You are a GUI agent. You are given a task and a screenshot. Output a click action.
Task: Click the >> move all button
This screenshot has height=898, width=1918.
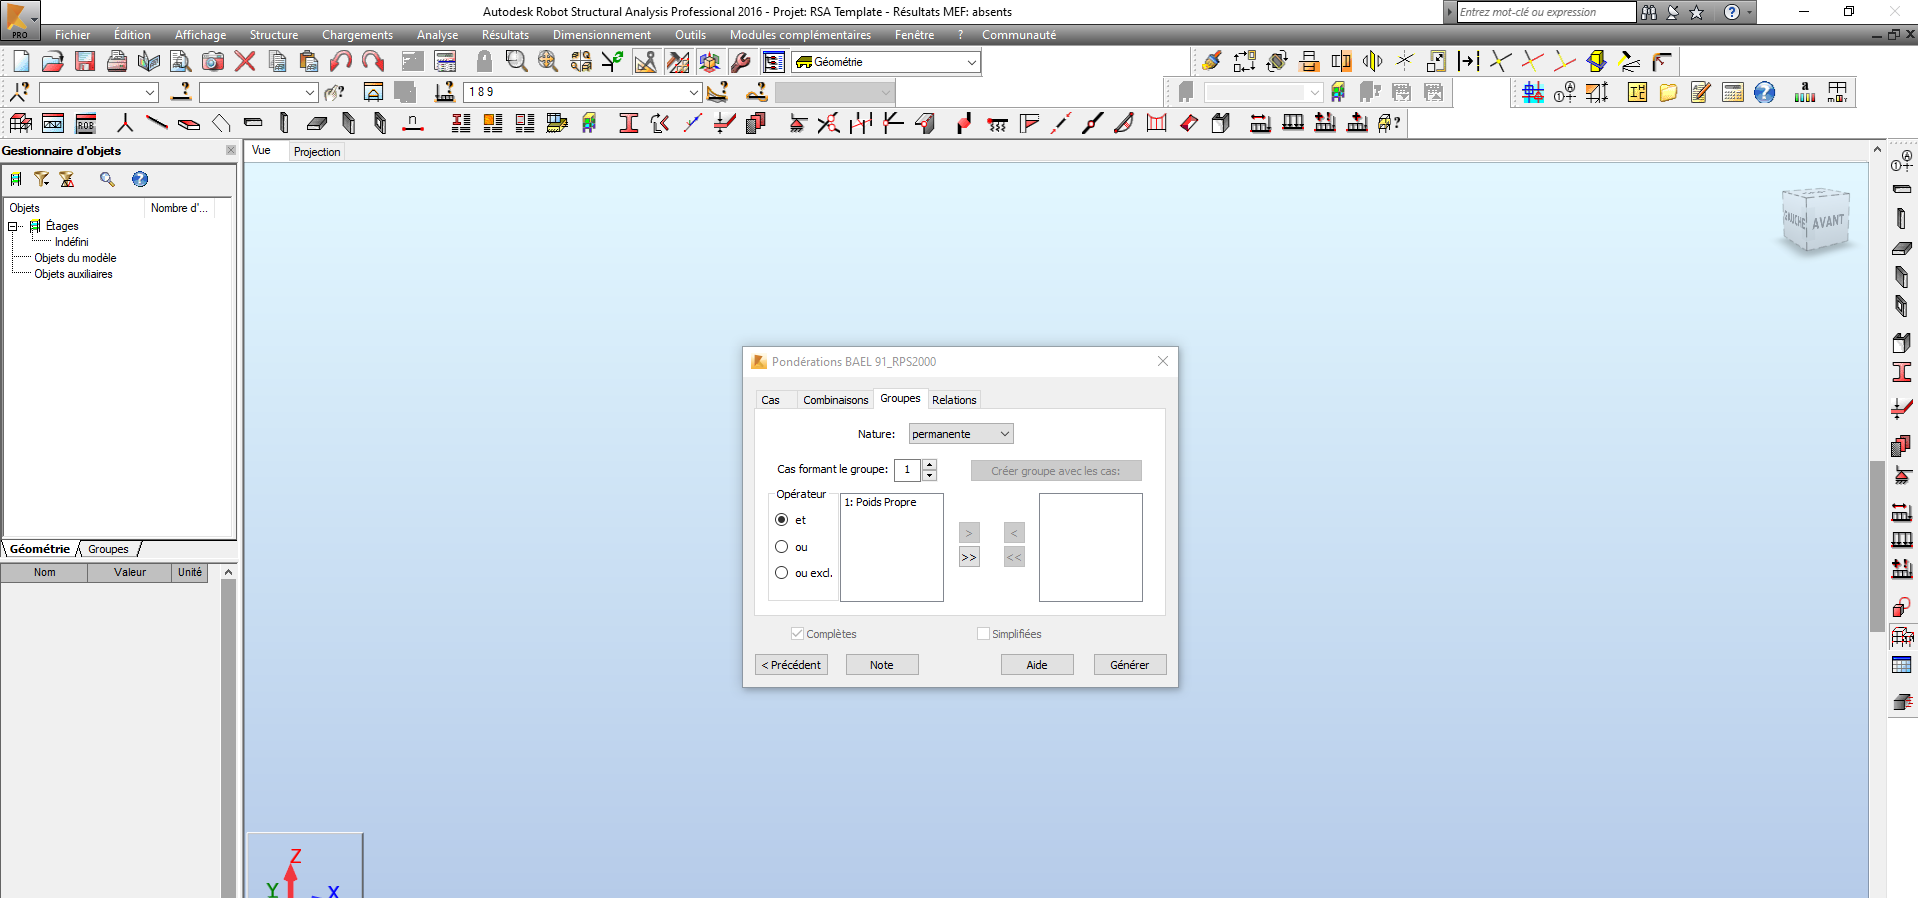[969, 557]
